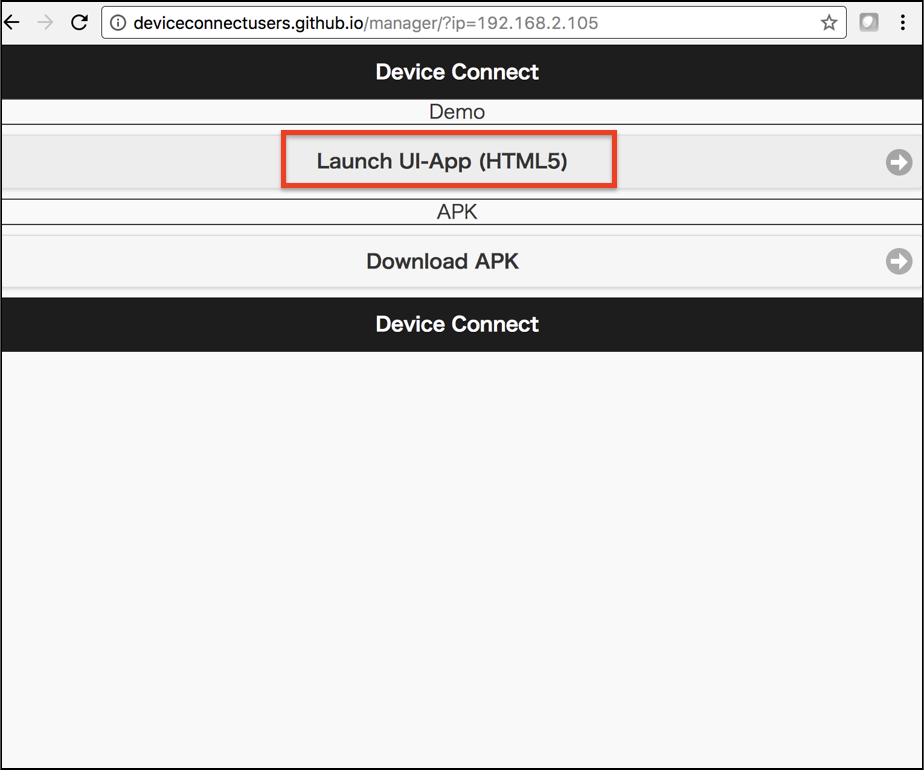Viewport: 924px width, 770px height.
Task: Select the bottom Device Connect footer title
Action: coord(457,324)
